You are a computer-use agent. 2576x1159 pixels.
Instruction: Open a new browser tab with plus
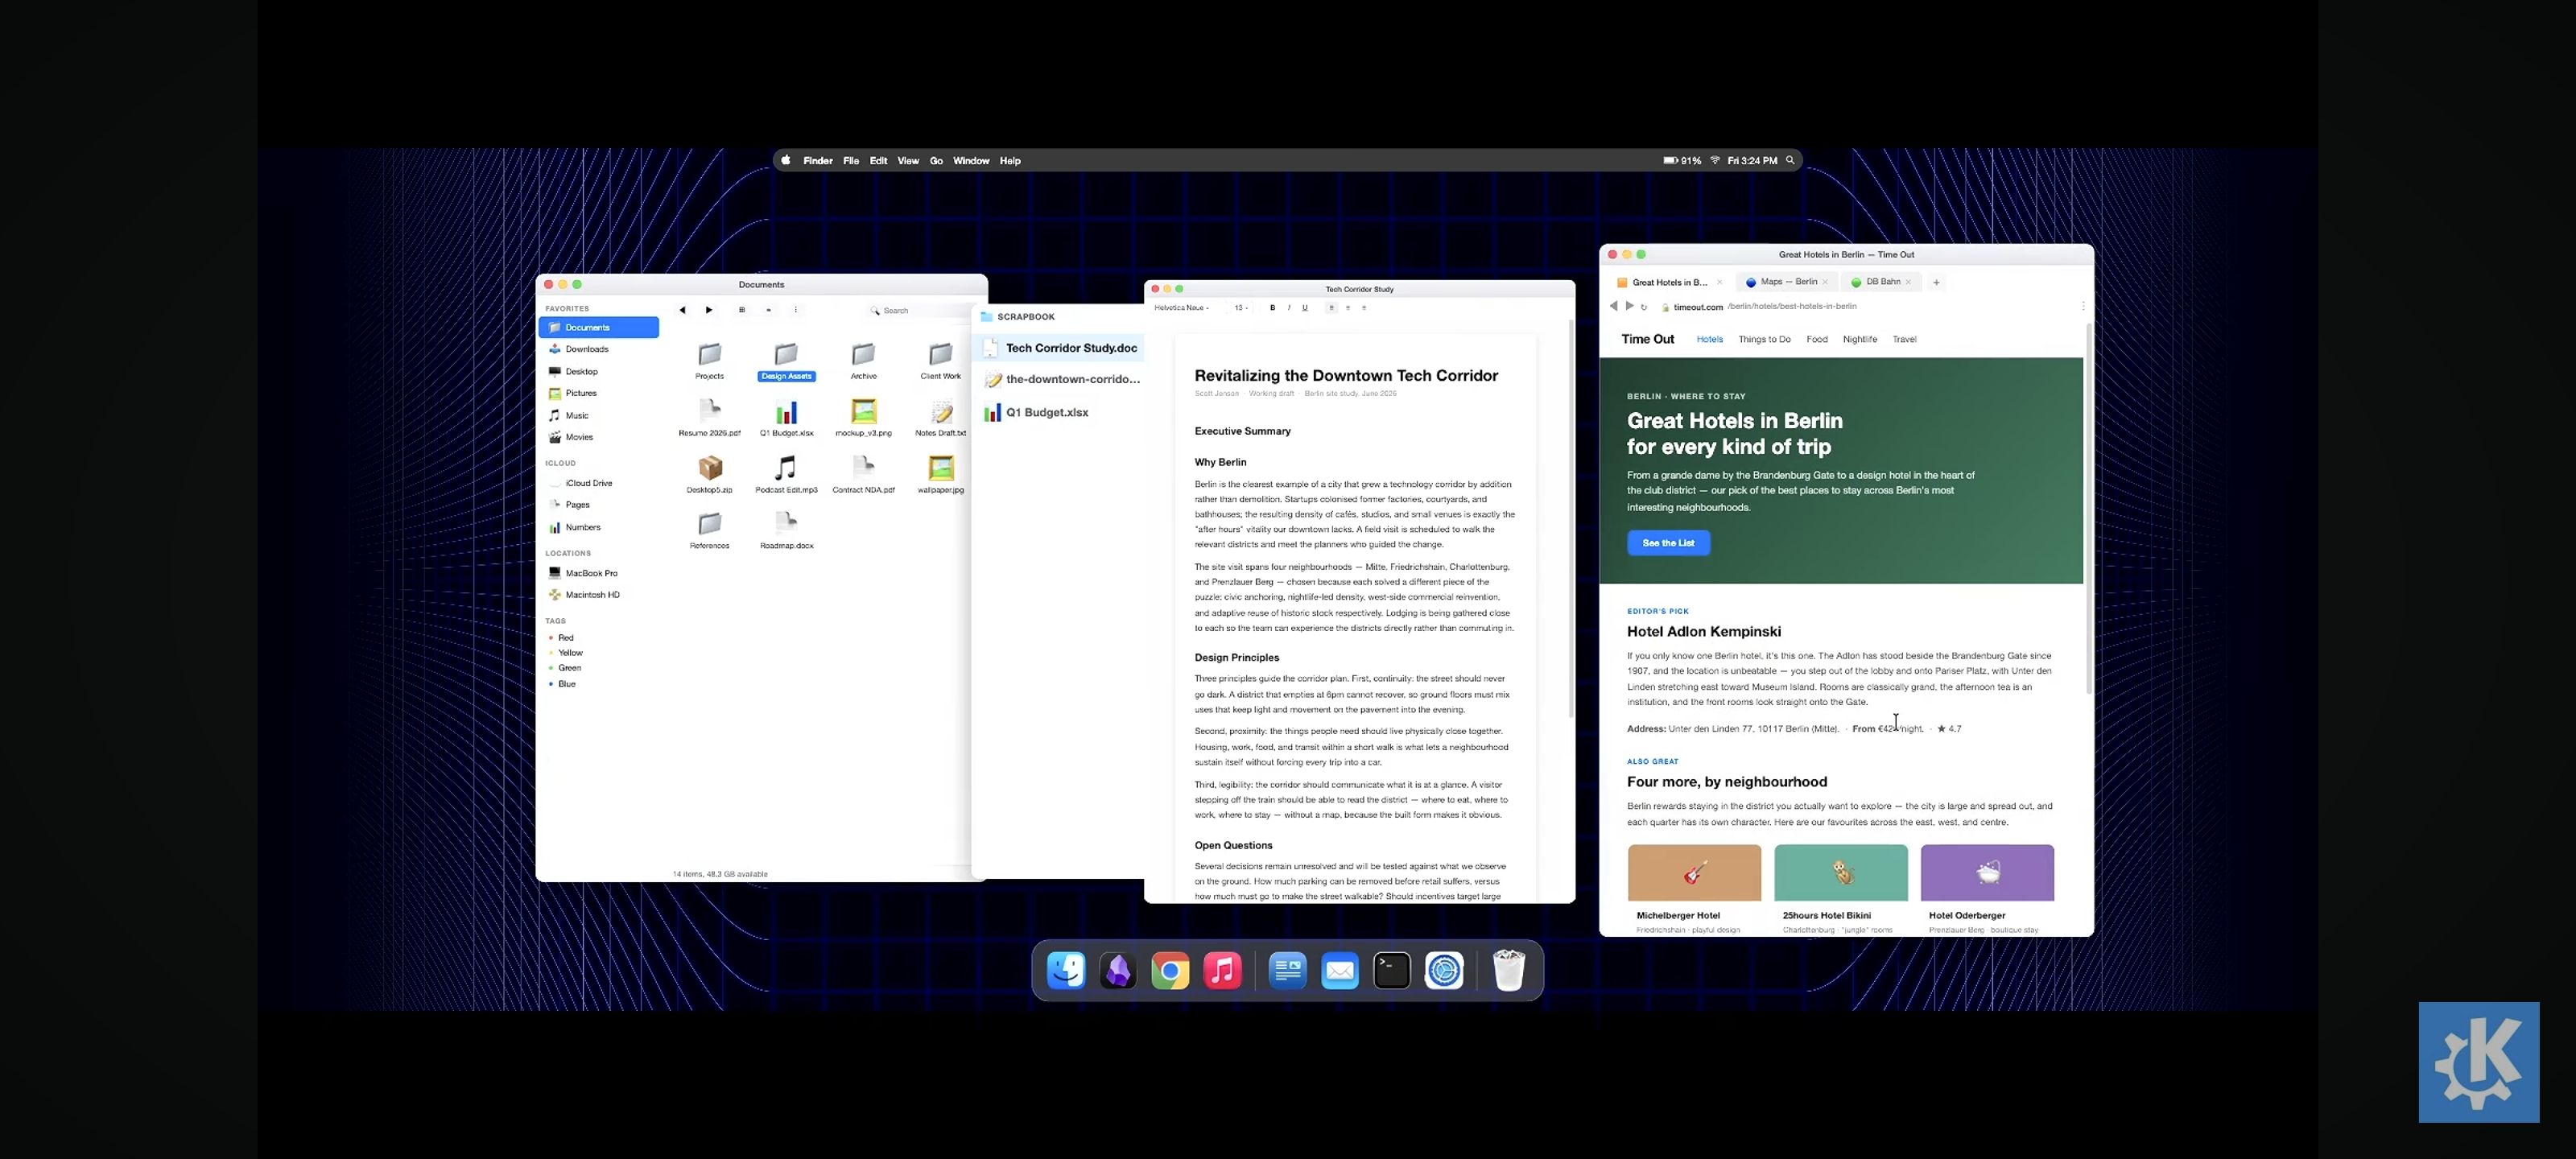[x=1936, y=282]
